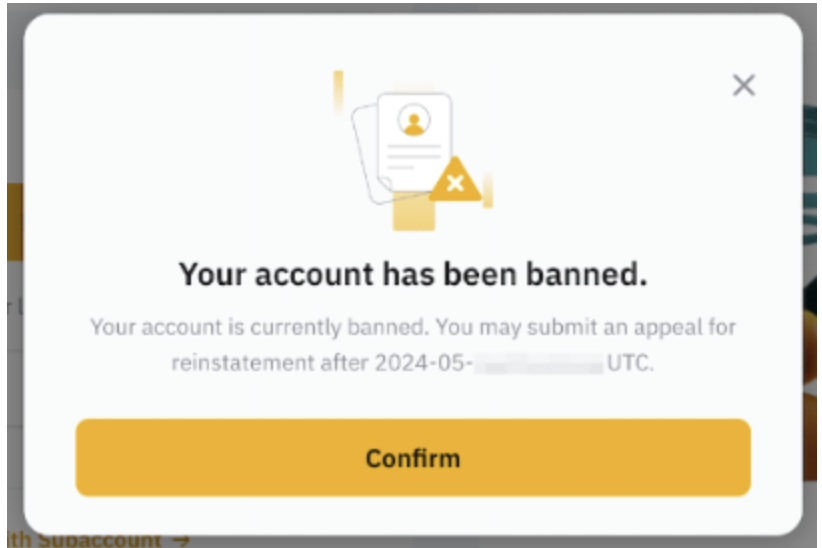Click the arrow icon beside Subaccount text
Screen dimensions: 822x548
click(x=181, y=540)
